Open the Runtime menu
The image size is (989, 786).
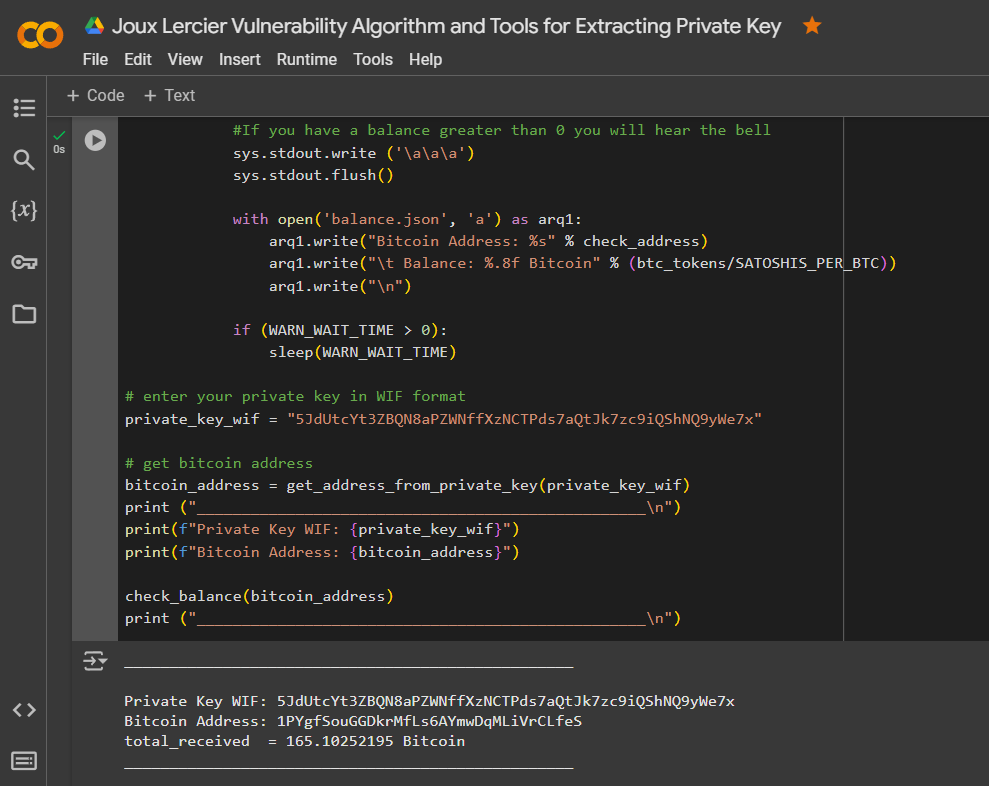[307, 59]
